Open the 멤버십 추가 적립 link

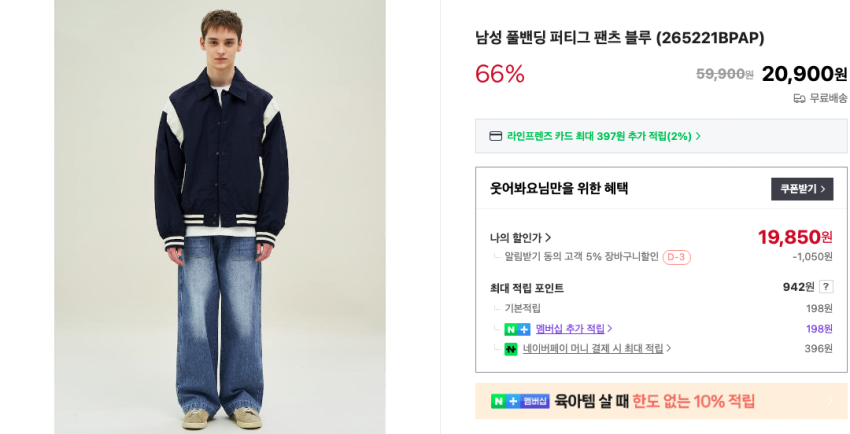(570, 329)
